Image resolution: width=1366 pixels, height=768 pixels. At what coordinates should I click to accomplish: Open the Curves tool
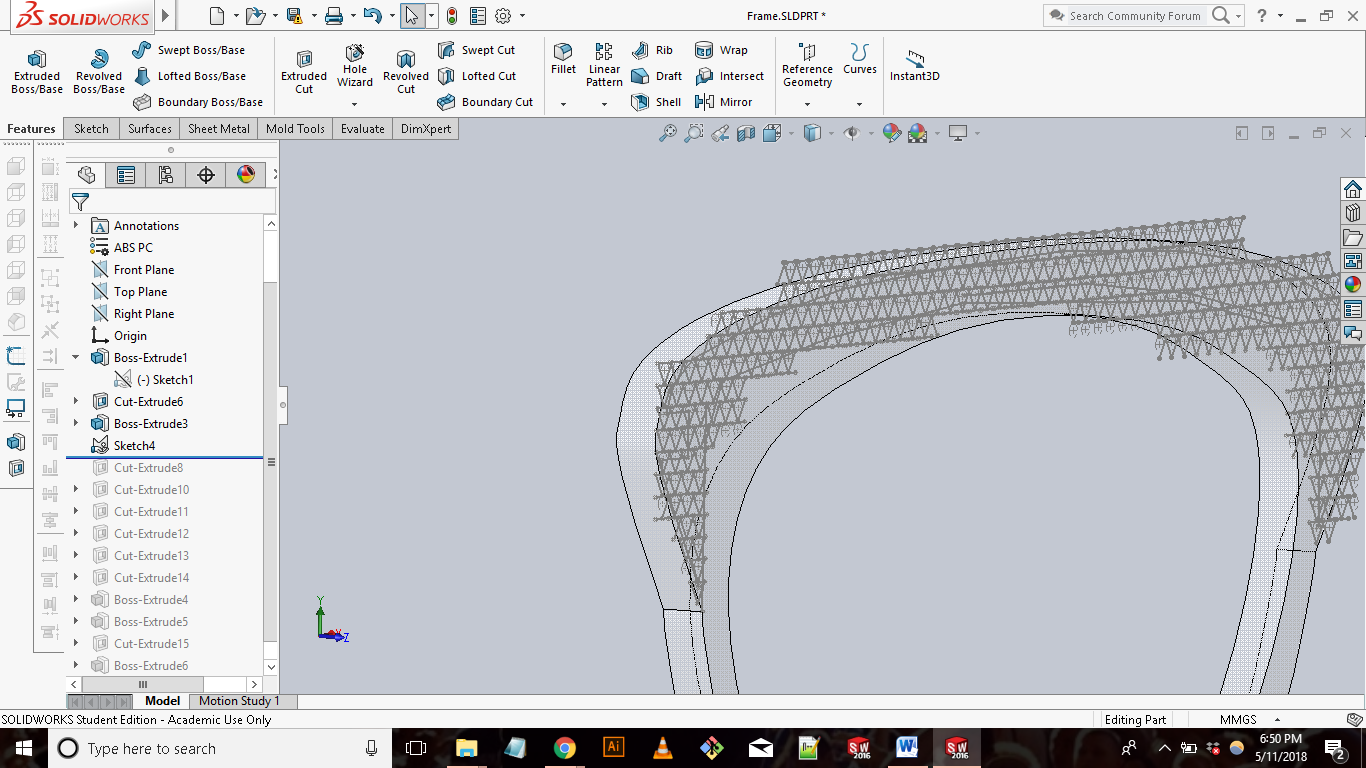click(x=859, y=59)
